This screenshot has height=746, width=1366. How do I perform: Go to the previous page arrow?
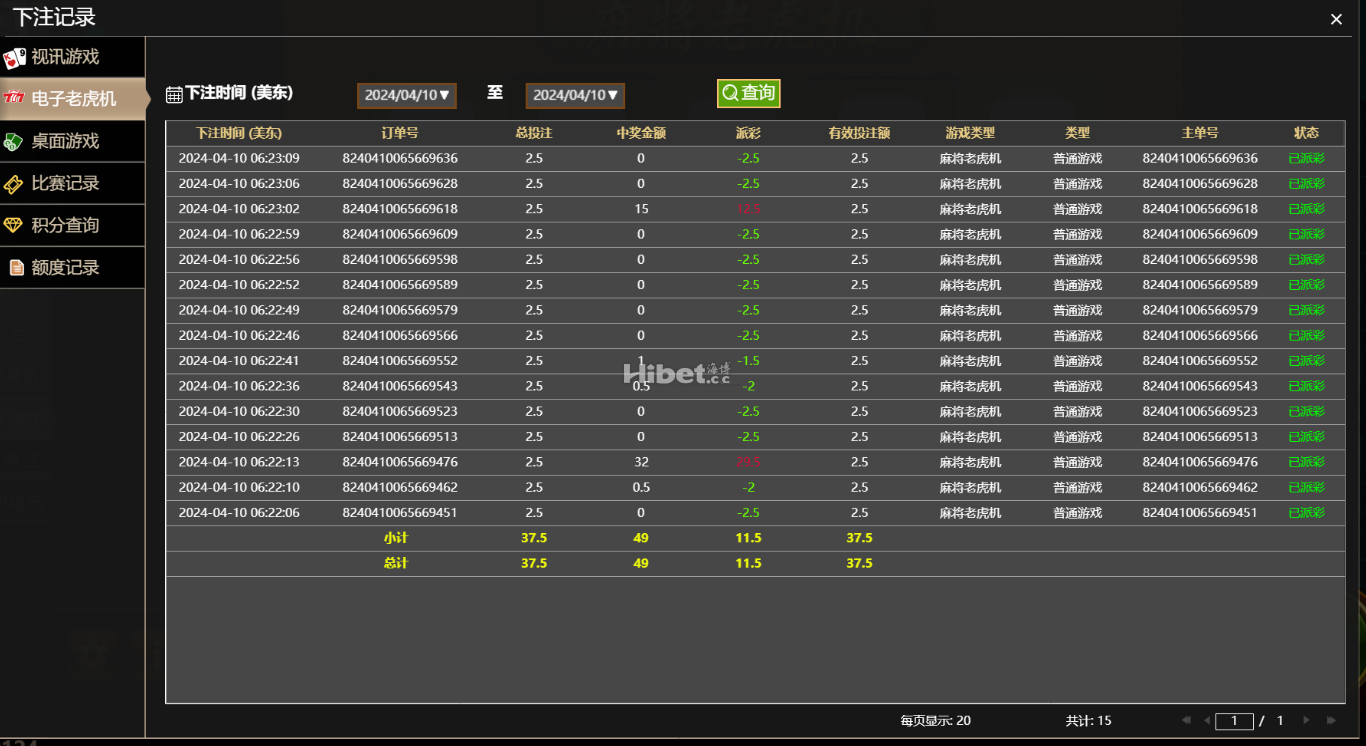tap(1207, 720)
